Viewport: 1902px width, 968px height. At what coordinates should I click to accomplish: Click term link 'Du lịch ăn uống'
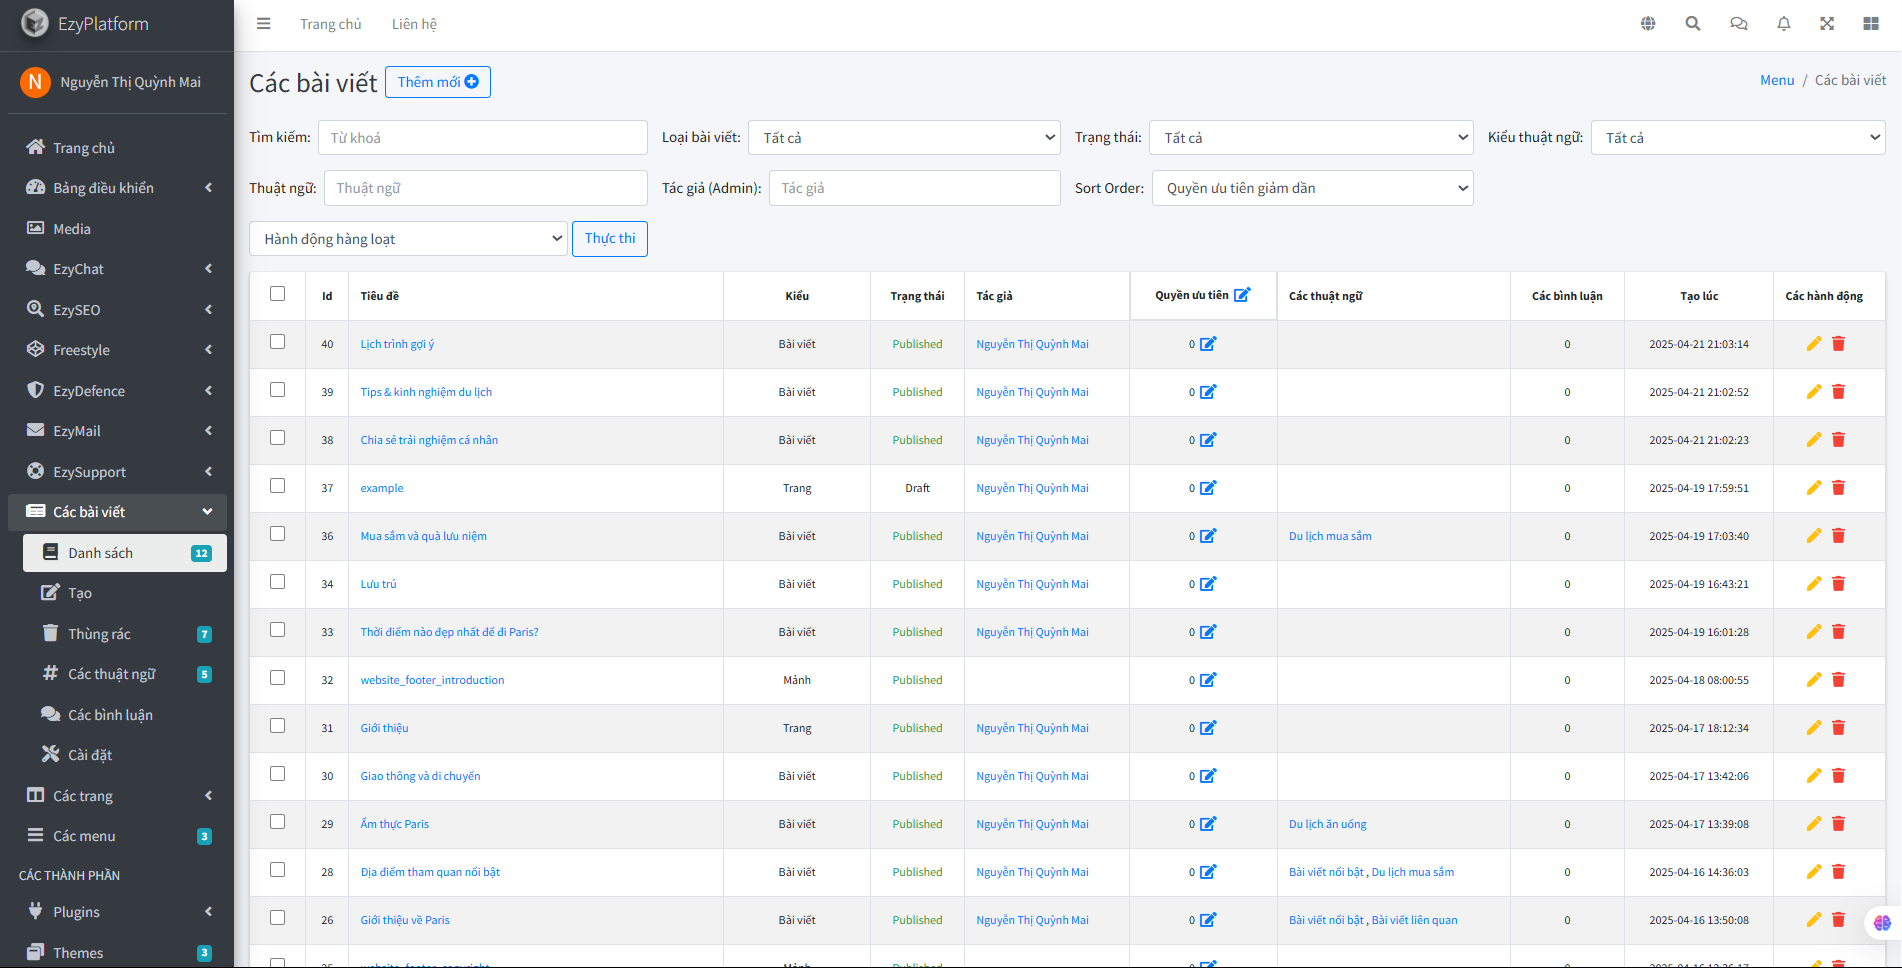coord(1327,824)
